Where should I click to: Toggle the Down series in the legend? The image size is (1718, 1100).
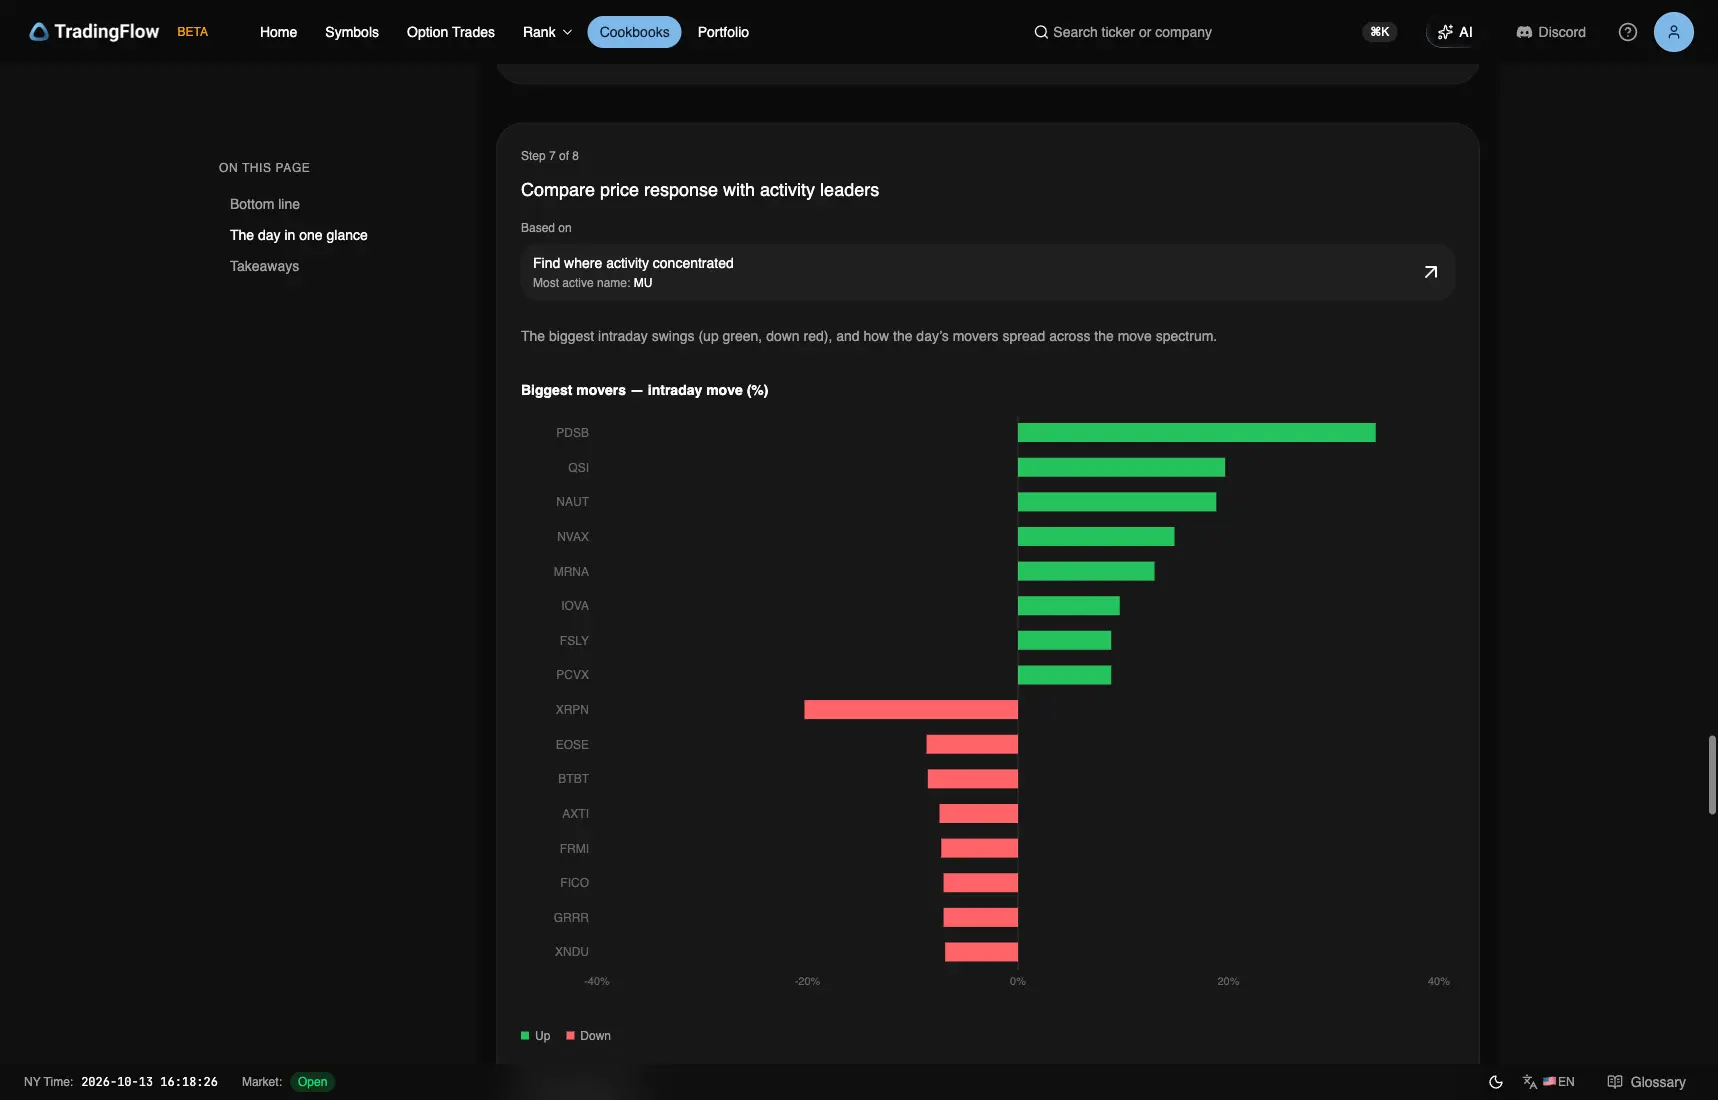click(589, 1036)
